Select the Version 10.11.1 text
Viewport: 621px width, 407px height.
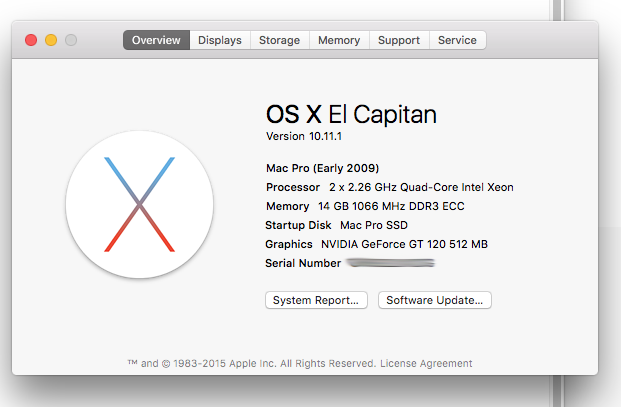304,136
